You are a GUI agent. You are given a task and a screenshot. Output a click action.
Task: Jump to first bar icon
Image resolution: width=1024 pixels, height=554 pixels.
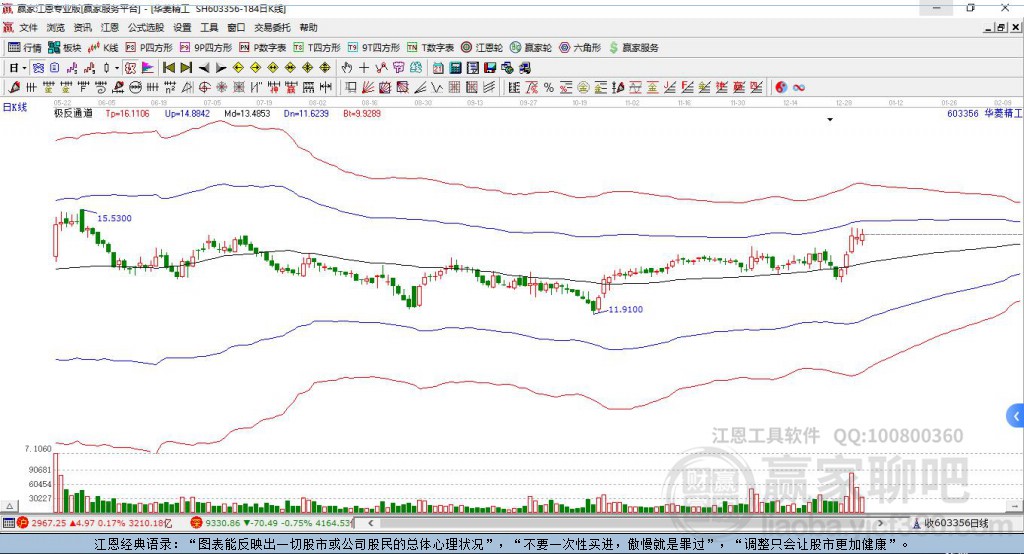click(168, 68)
